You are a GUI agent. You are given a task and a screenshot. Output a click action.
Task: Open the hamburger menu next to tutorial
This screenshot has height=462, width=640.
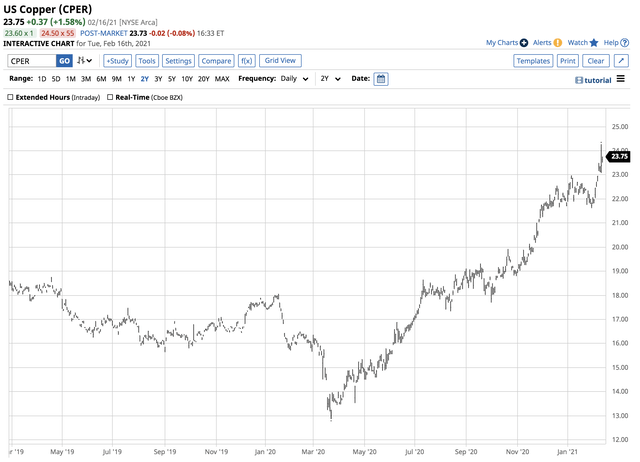pyautogui.click(x=620, y=79)
